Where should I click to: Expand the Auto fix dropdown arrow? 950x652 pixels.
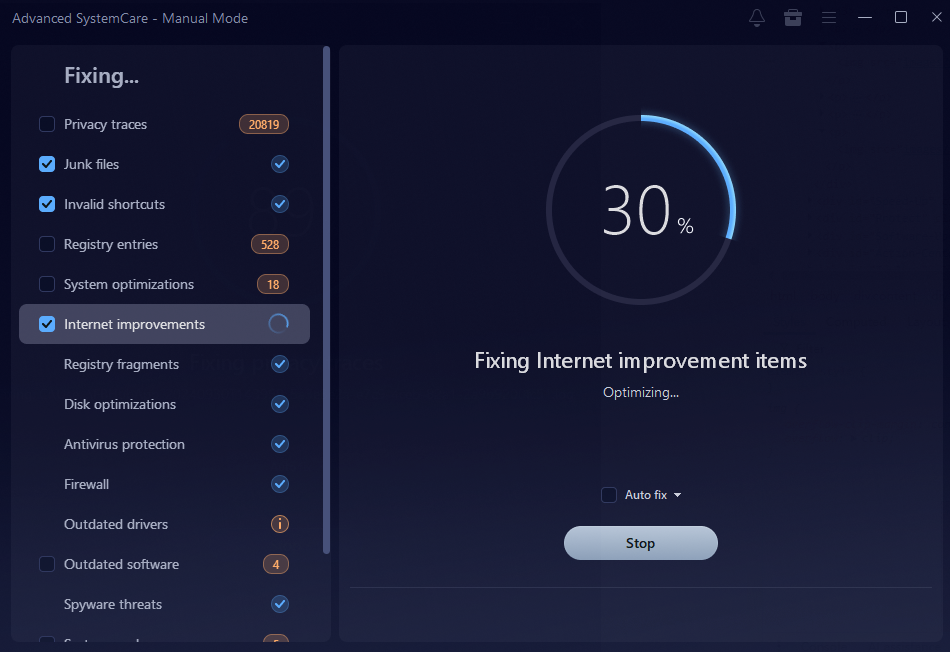click(x=678, y=495)
